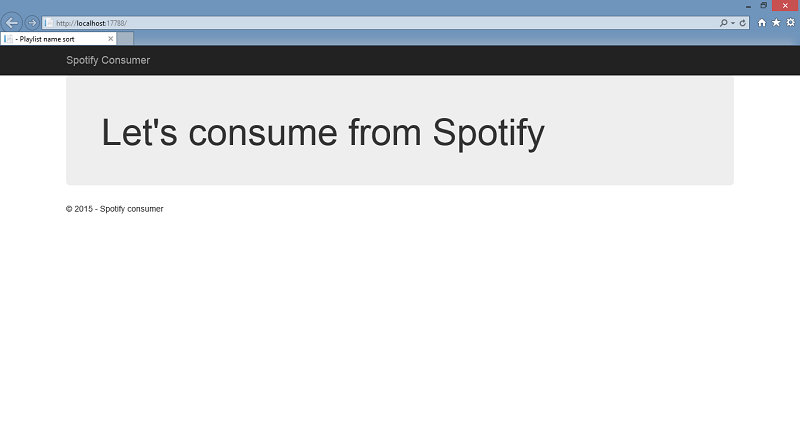Restore down the browser window

coord(764,6)
